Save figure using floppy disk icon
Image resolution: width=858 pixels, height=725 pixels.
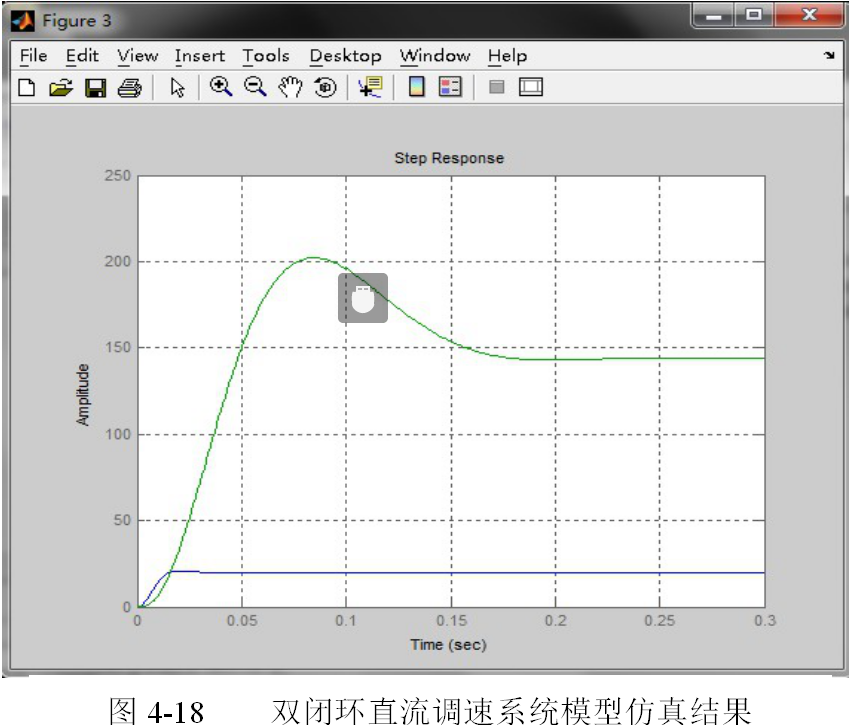95,88
